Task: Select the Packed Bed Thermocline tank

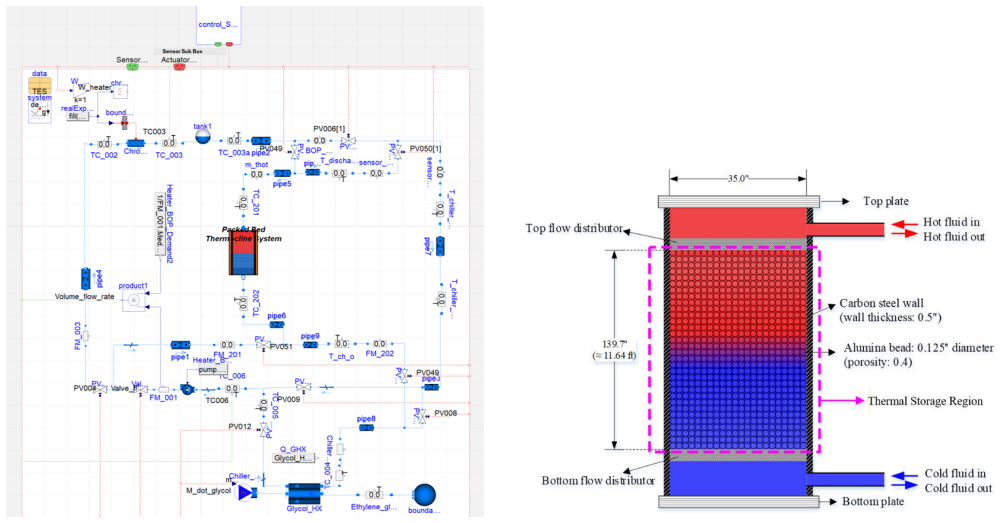Action: [x=243, y=253]
